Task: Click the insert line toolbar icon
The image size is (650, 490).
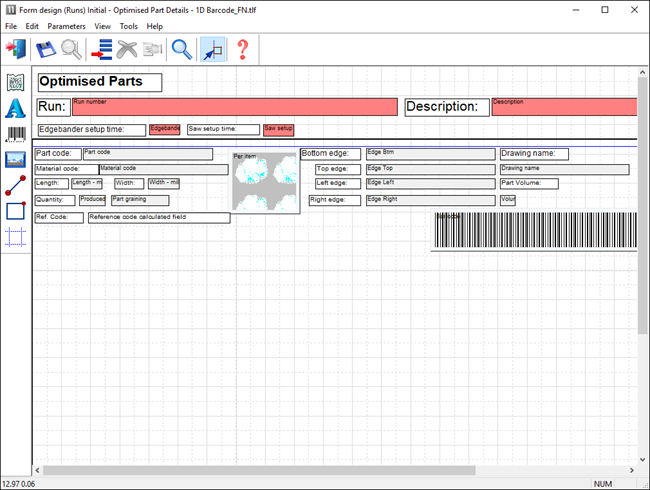Action: [x=101, y=48]
